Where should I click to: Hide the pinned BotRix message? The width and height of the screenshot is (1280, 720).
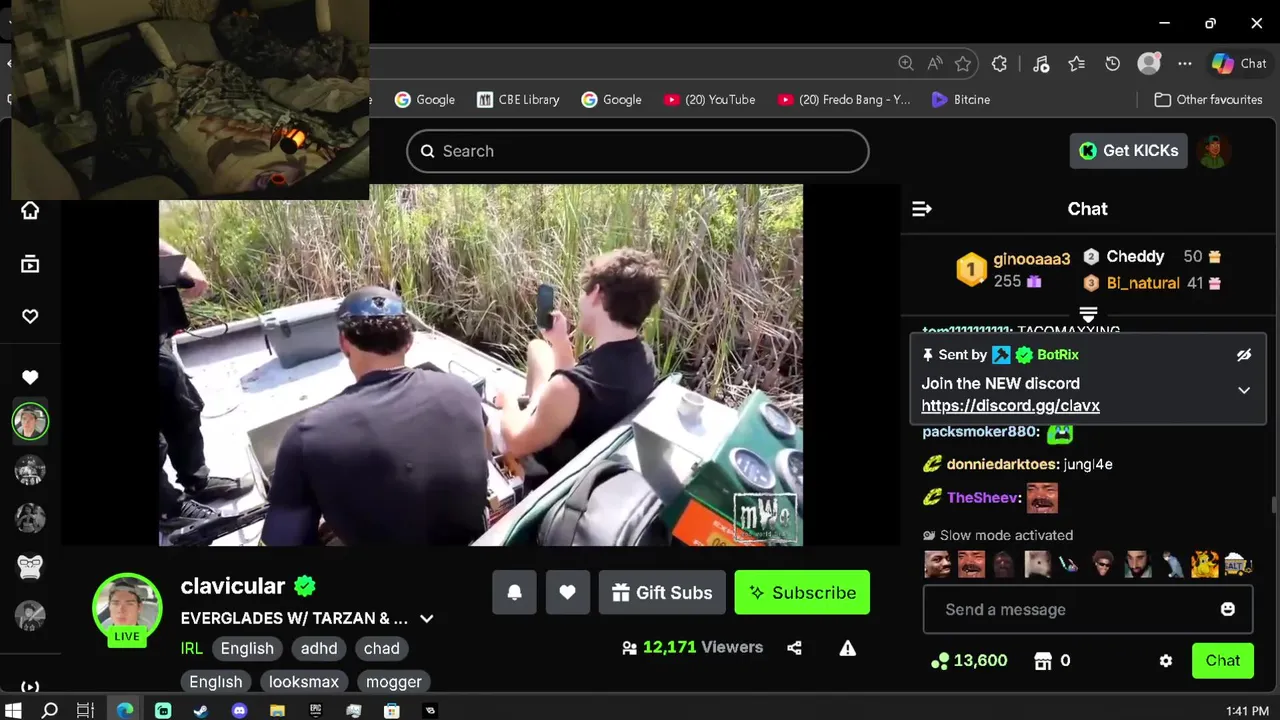coord(1244,355)
